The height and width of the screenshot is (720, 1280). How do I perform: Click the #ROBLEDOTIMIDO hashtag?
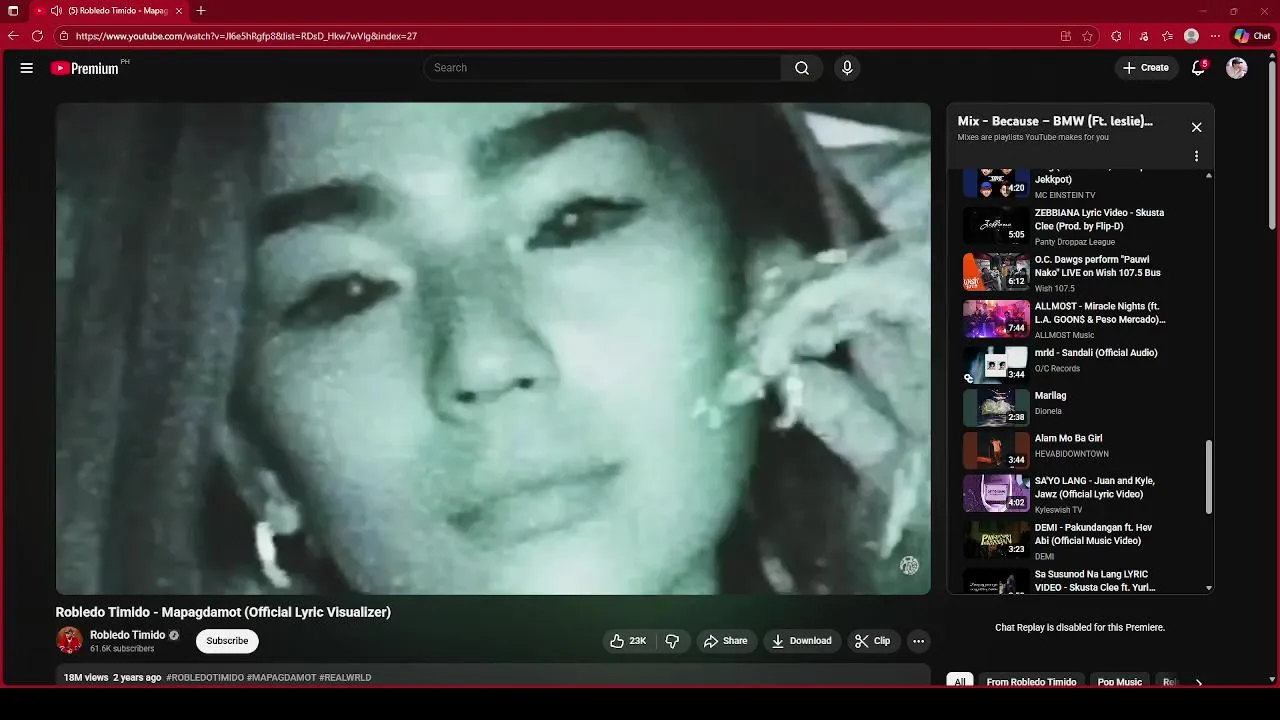(205, 678)
